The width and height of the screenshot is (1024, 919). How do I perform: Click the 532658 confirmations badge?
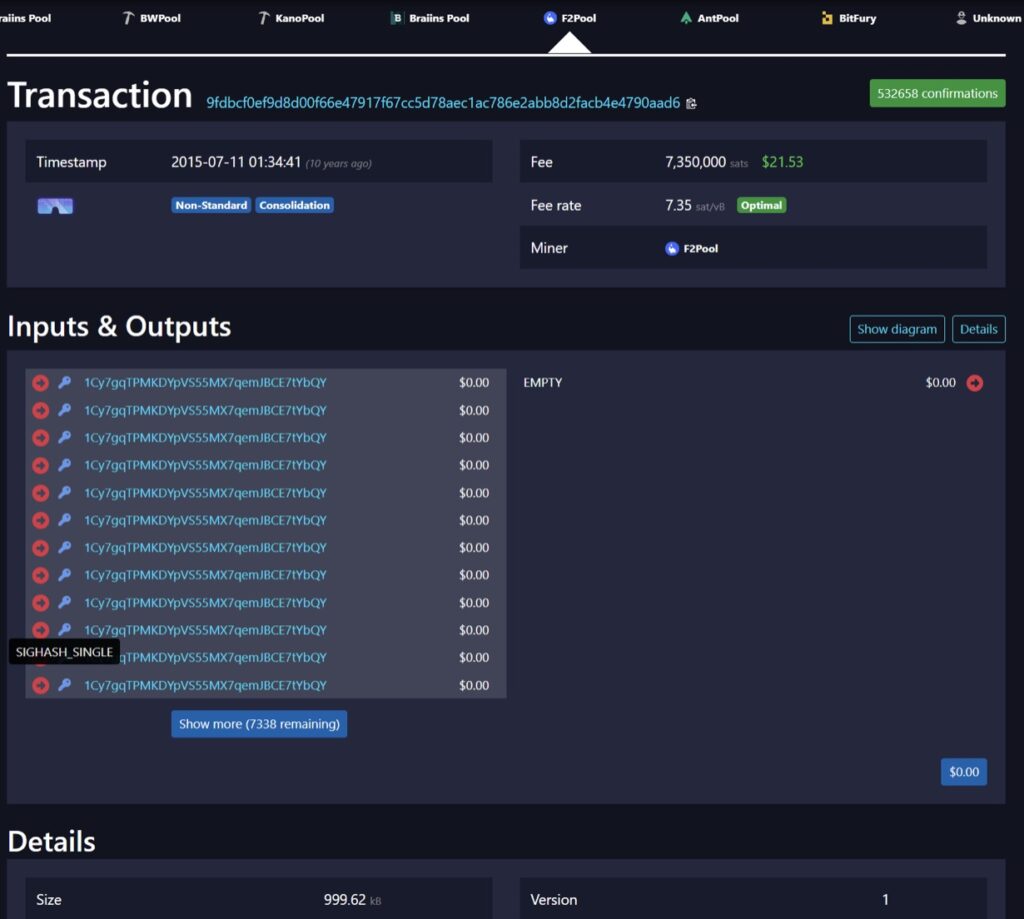point(937,93)
